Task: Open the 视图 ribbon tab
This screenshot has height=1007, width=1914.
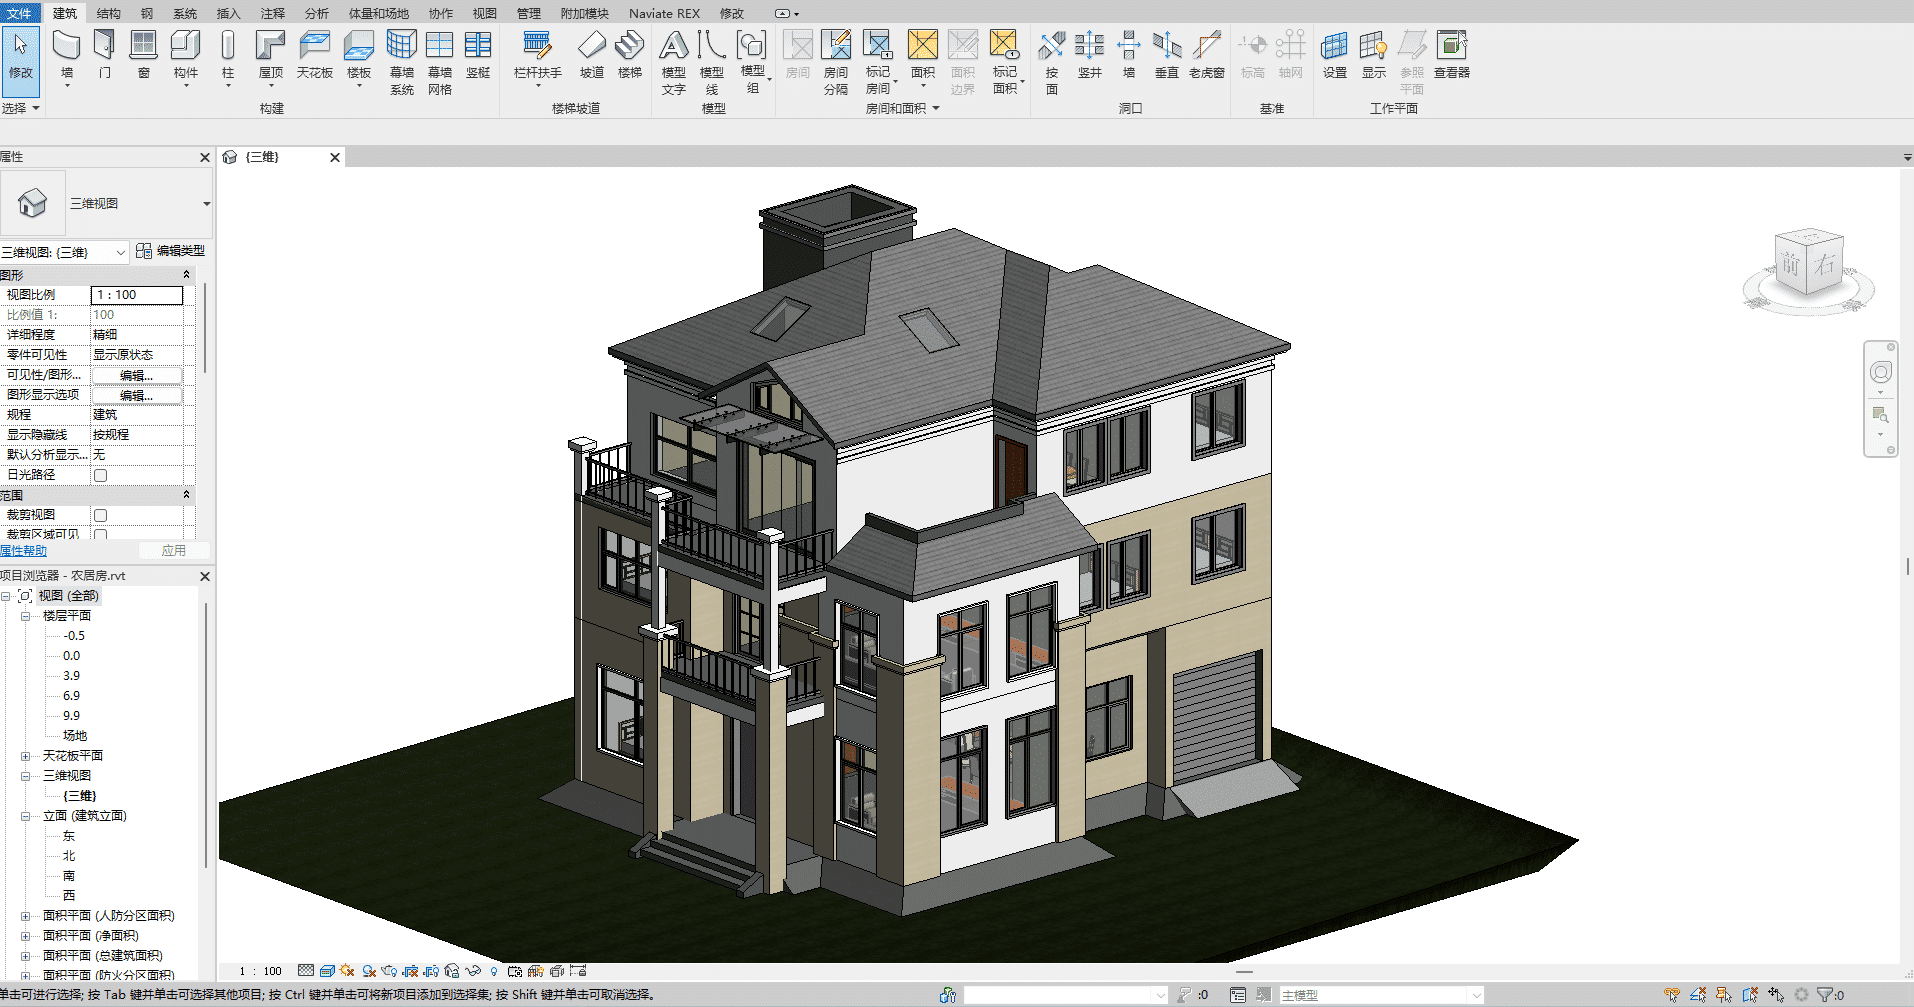Action: pyautogui.click(x=484, y=13)
